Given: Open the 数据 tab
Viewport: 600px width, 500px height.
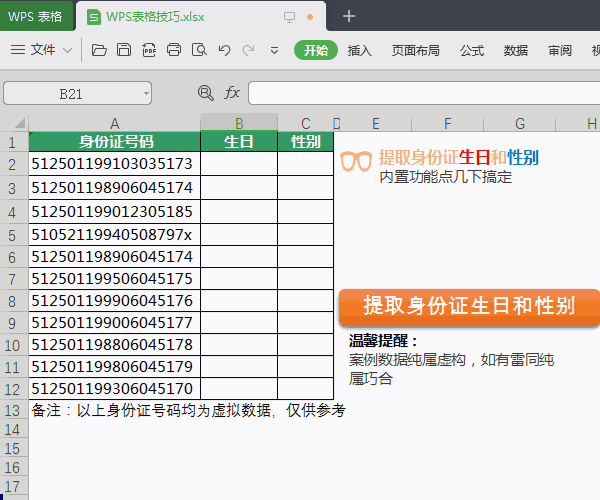Looking at the screenshot, I should (x=516, y=50).
